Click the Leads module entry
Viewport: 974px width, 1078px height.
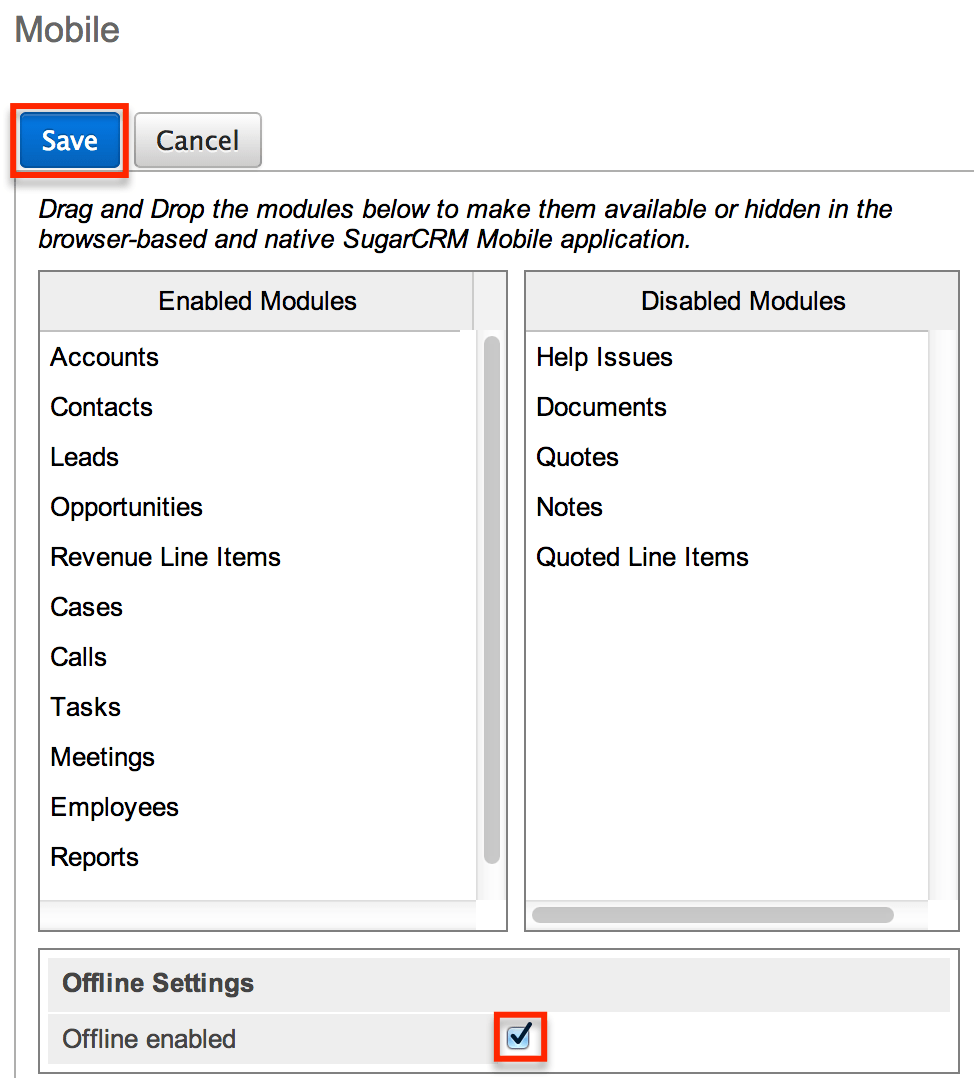(x=85, y=457)
